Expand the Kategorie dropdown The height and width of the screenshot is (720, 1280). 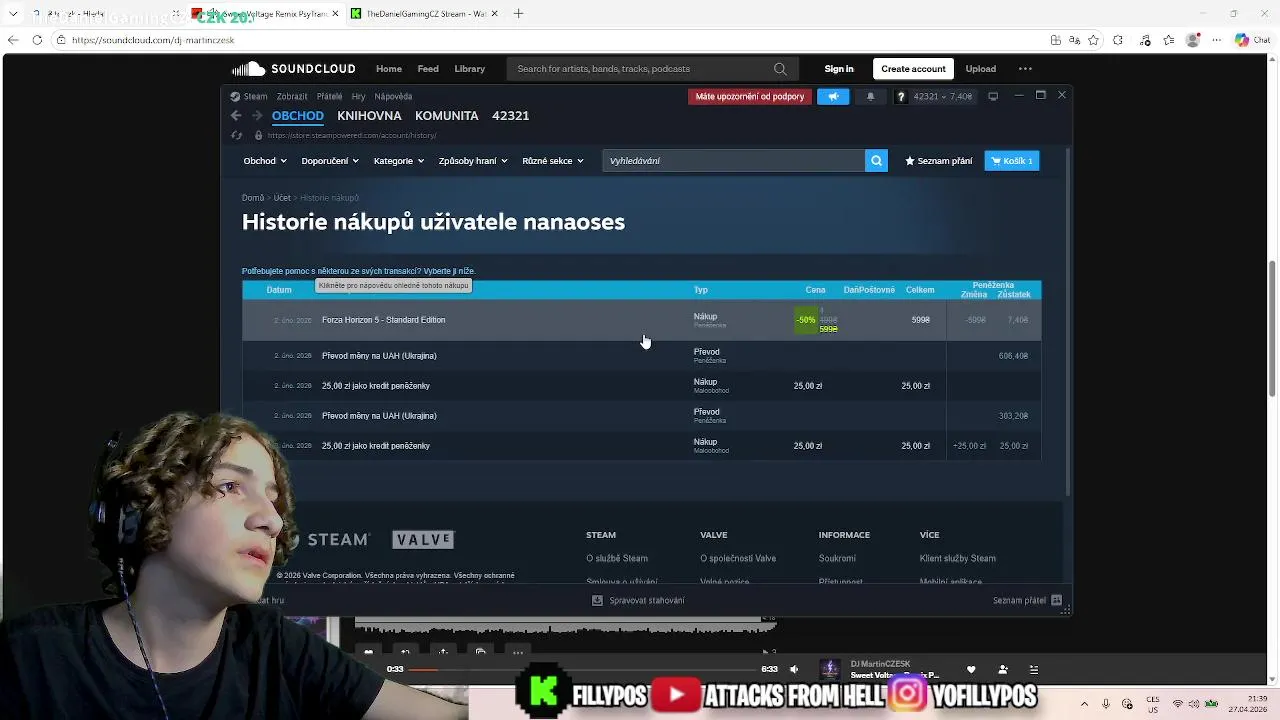point(399,160)
